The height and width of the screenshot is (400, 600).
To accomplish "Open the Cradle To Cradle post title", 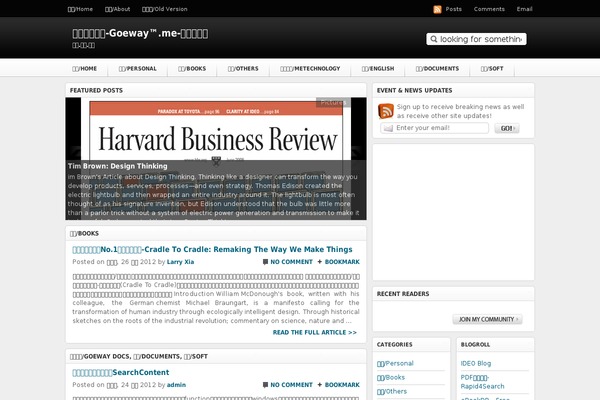I will pyautogui.click(x=212, y=250).
